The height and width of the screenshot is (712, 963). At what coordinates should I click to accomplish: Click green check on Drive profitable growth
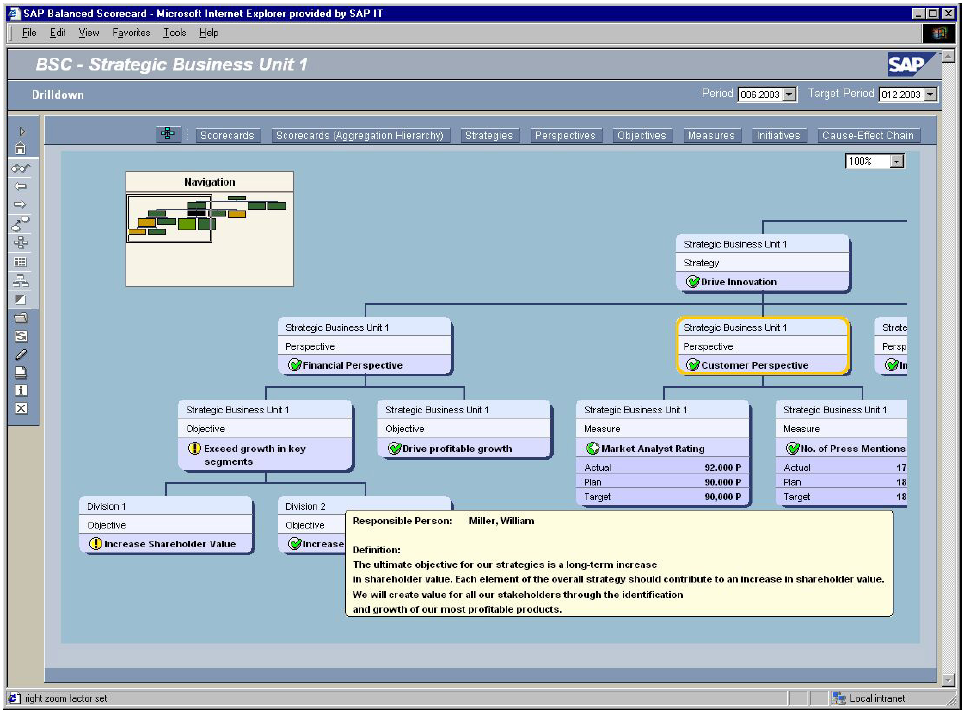[x=394, y=448]
